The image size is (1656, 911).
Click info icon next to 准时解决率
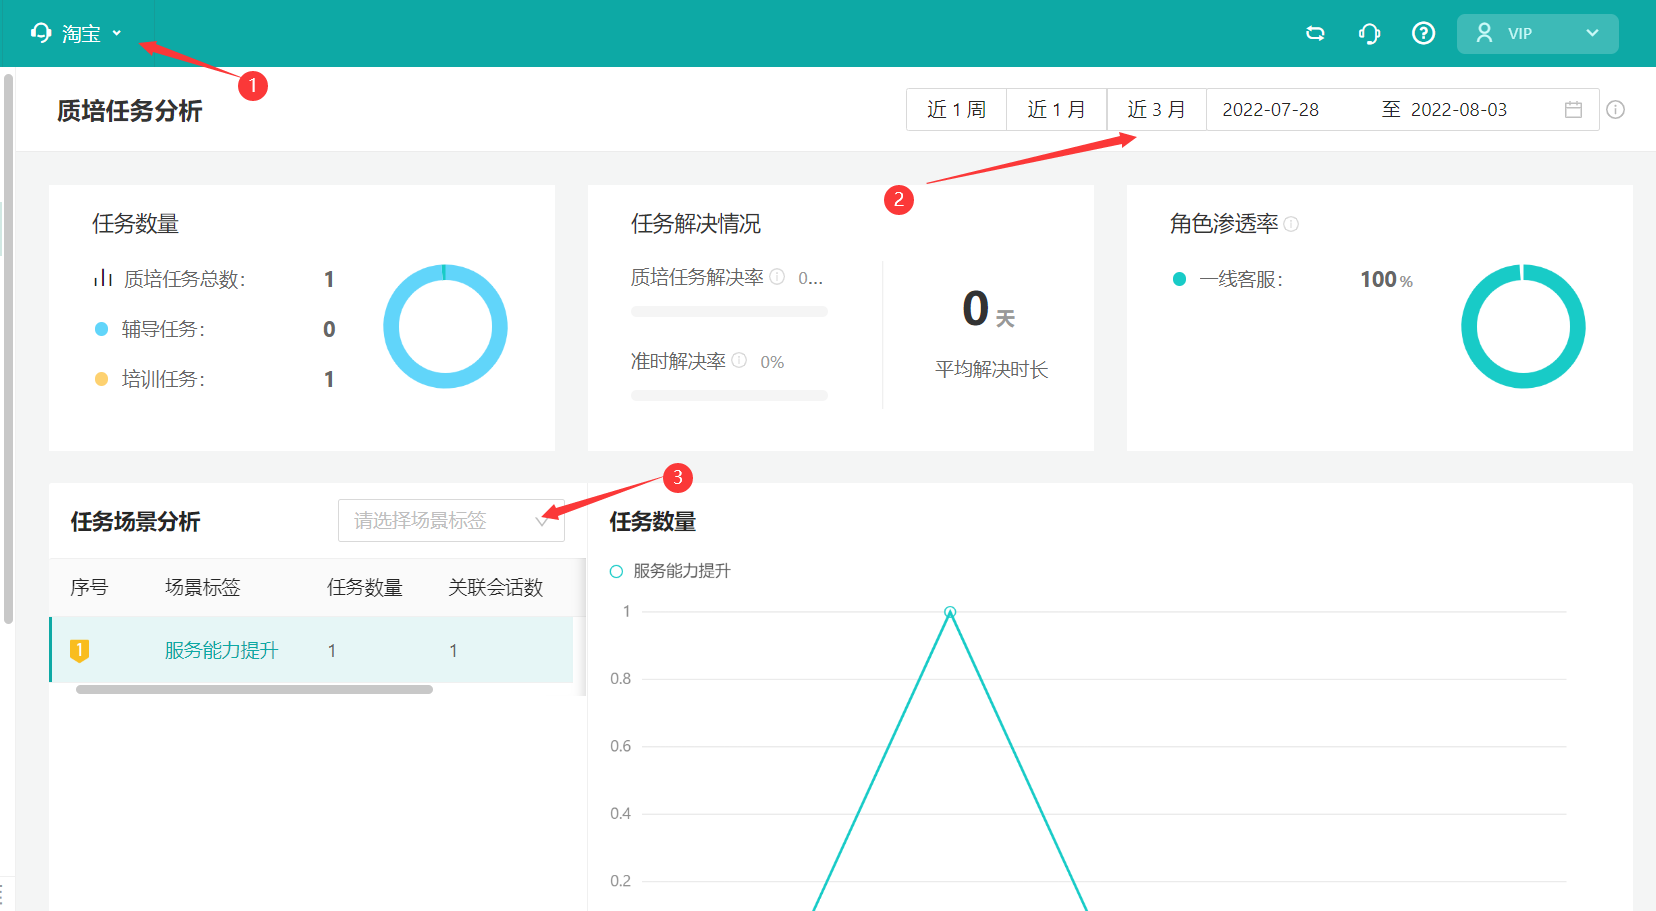(739, 360)
